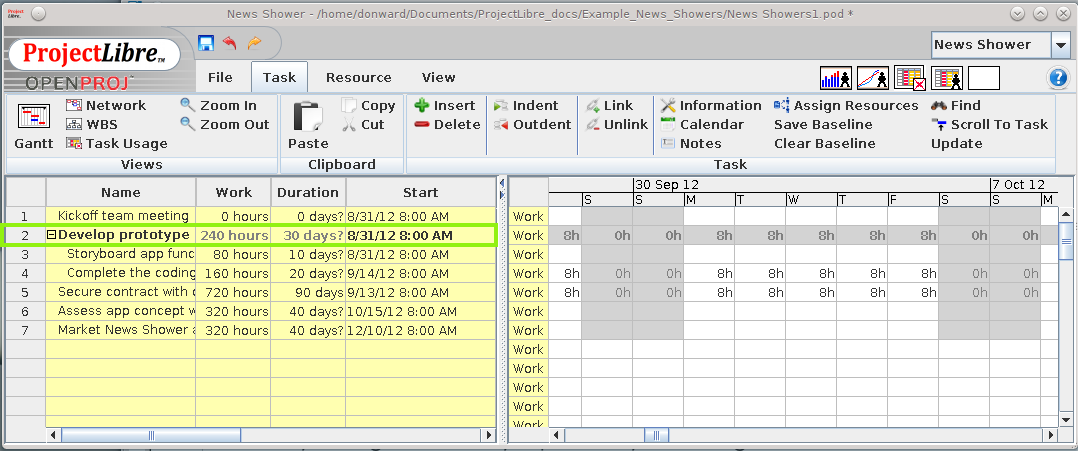Viewport: 1078px width, 451px height.
Task: Click the Update button
Action: point(956,144)
